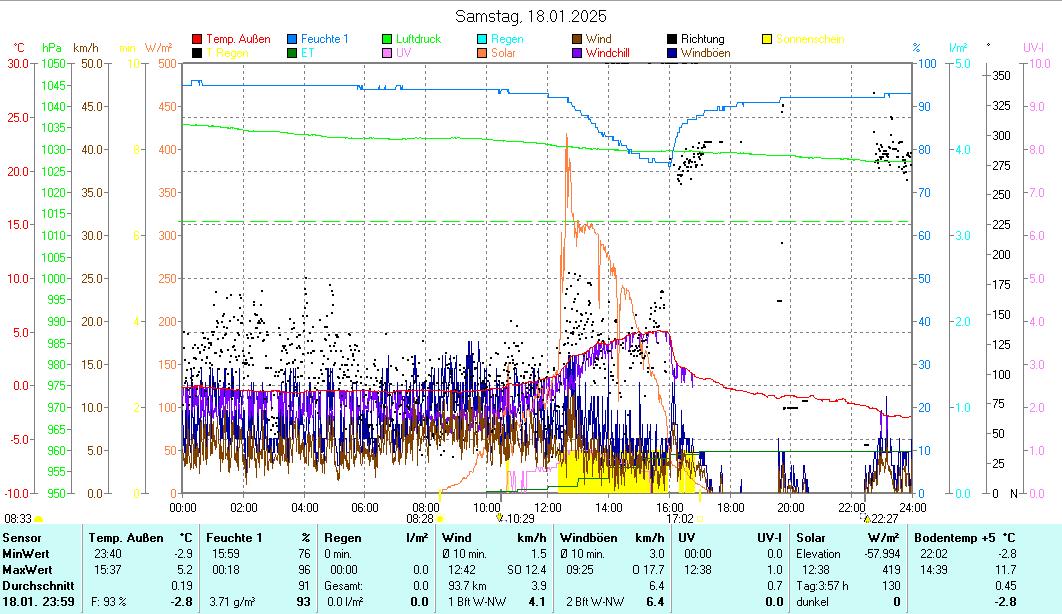Click the red Temp. Außen legend swatch

click(197, 39)
